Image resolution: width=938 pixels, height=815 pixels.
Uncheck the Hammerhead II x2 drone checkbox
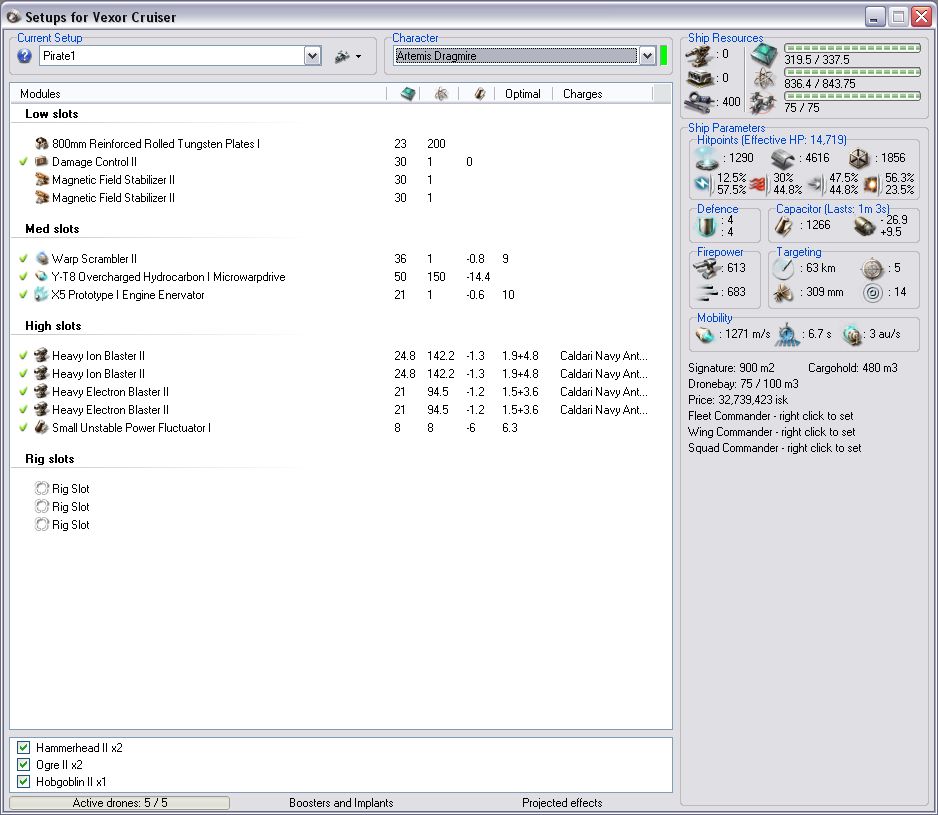[x=24, y=748]
